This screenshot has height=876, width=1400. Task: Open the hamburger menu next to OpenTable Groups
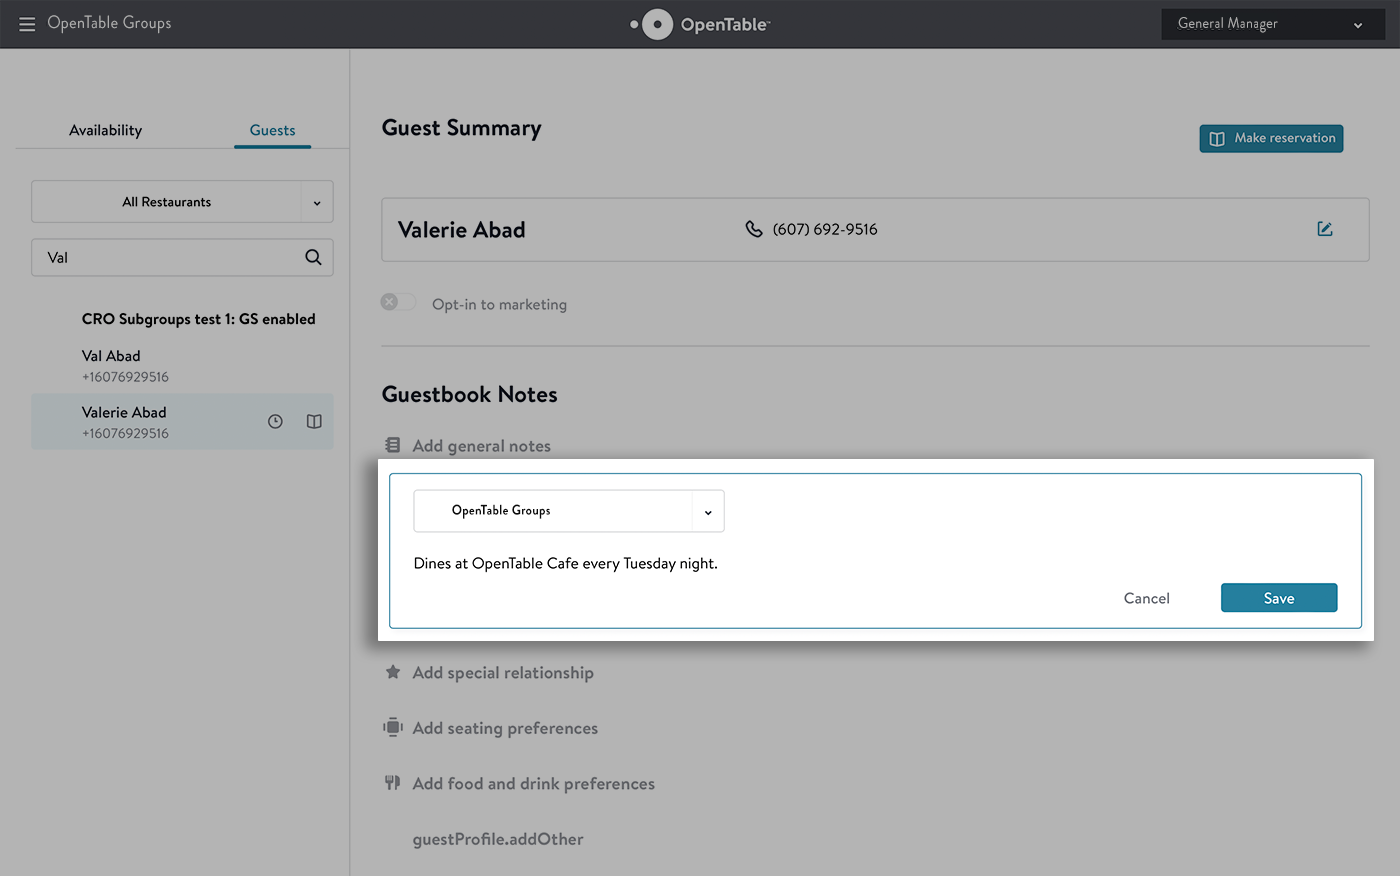[27, 24]
